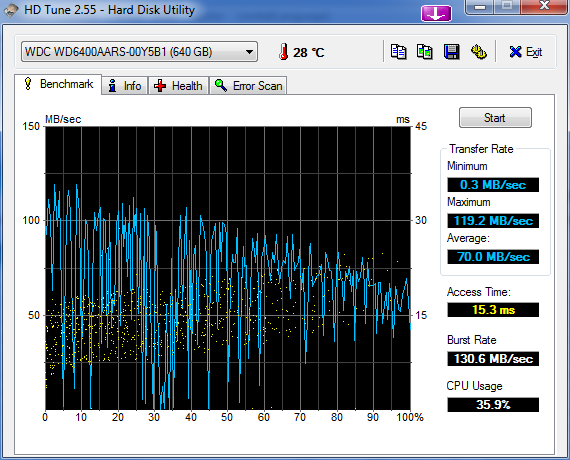Select the WDC WD6400AARS drive combo box
Image resolution: width=570 pixels, height=460 pixels.
pyautogui.click(x=139, y=52)
